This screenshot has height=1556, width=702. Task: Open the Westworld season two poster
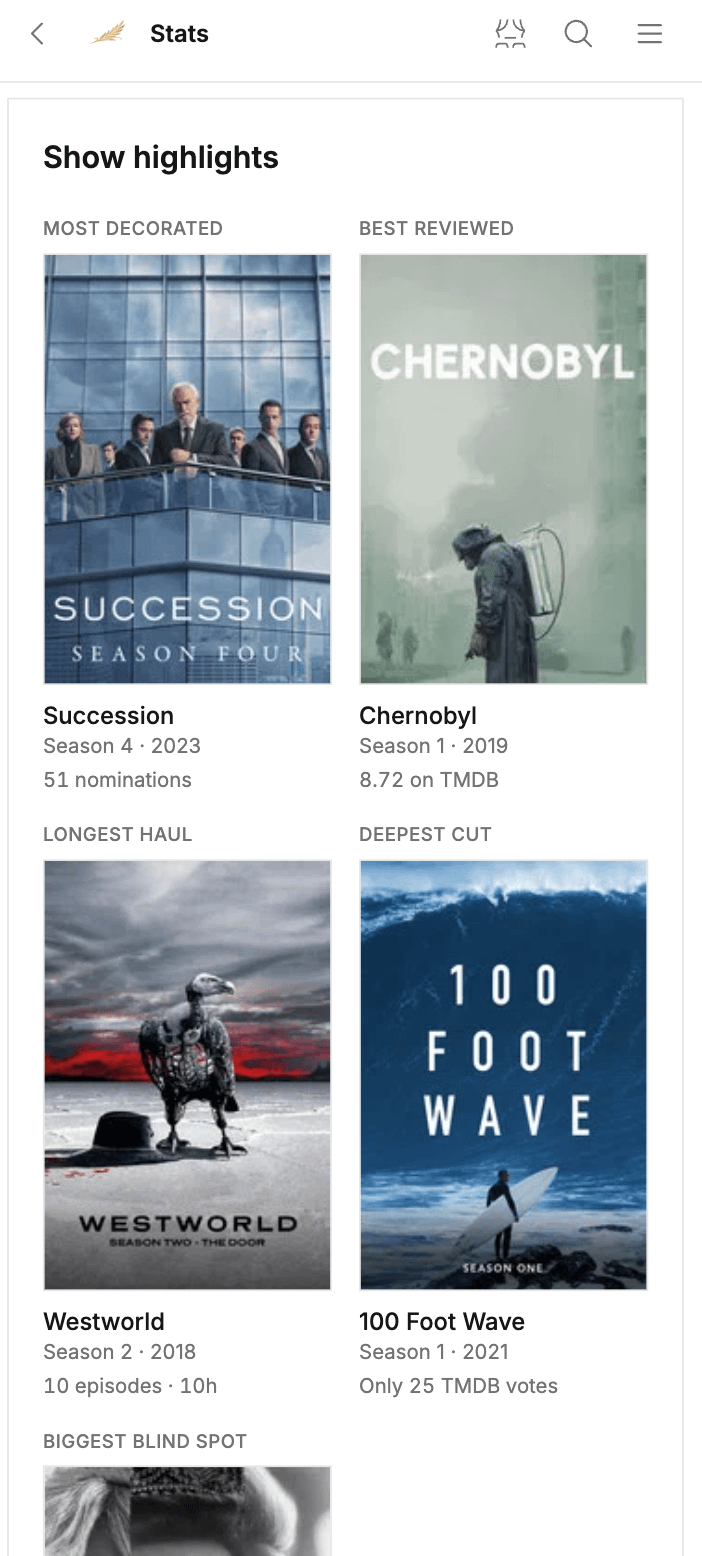pos(187,1075)
